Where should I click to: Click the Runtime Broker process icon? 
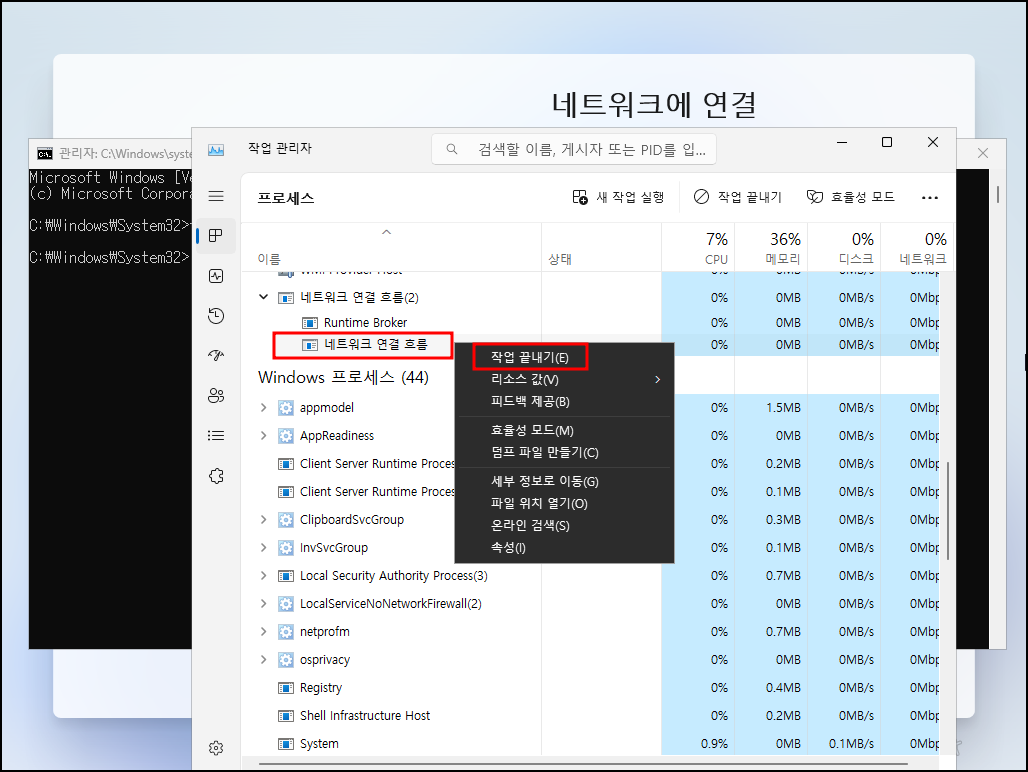pos(309,323)
